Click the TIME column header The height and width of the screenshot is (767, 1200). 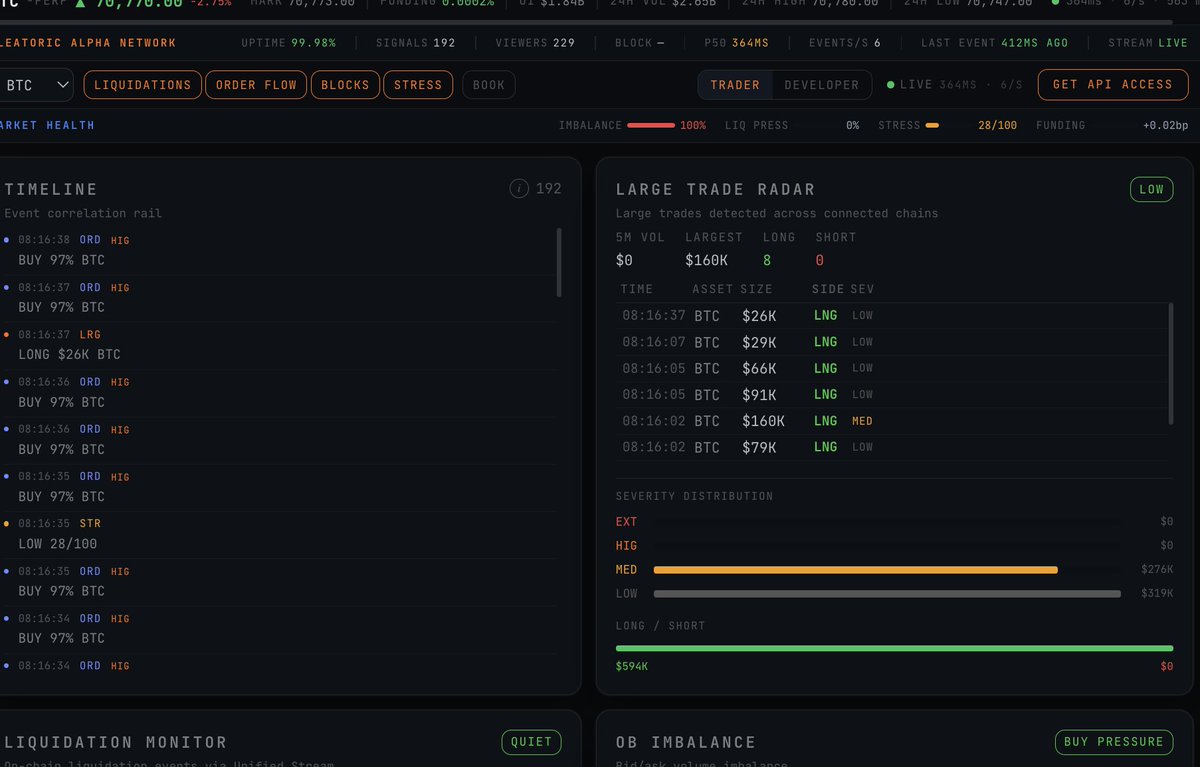pos(637,289)
